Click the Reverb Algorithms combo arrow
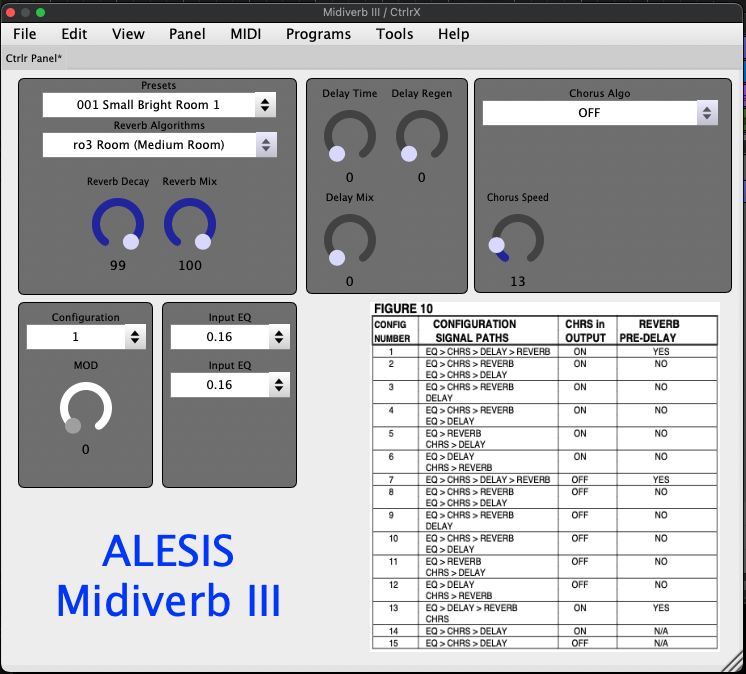Screen dimensions: 746x674 (266, 145)
